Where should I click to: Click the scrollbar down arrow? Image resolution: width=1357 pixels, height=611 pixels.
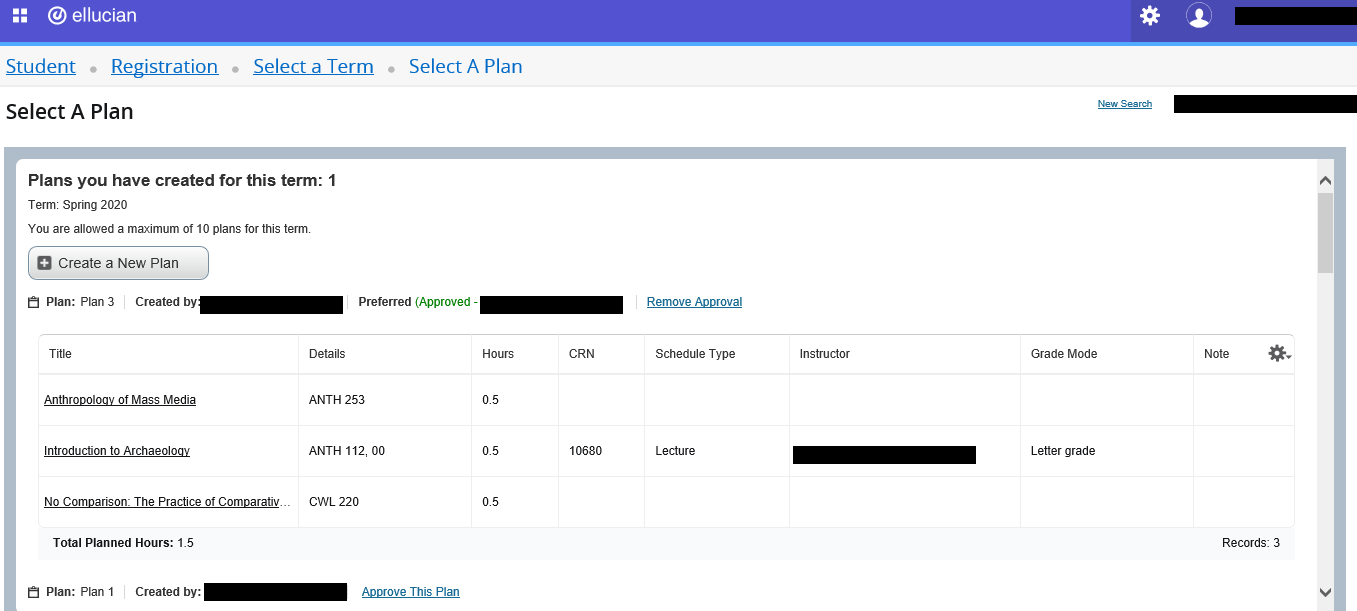[x=1325, y=592]
